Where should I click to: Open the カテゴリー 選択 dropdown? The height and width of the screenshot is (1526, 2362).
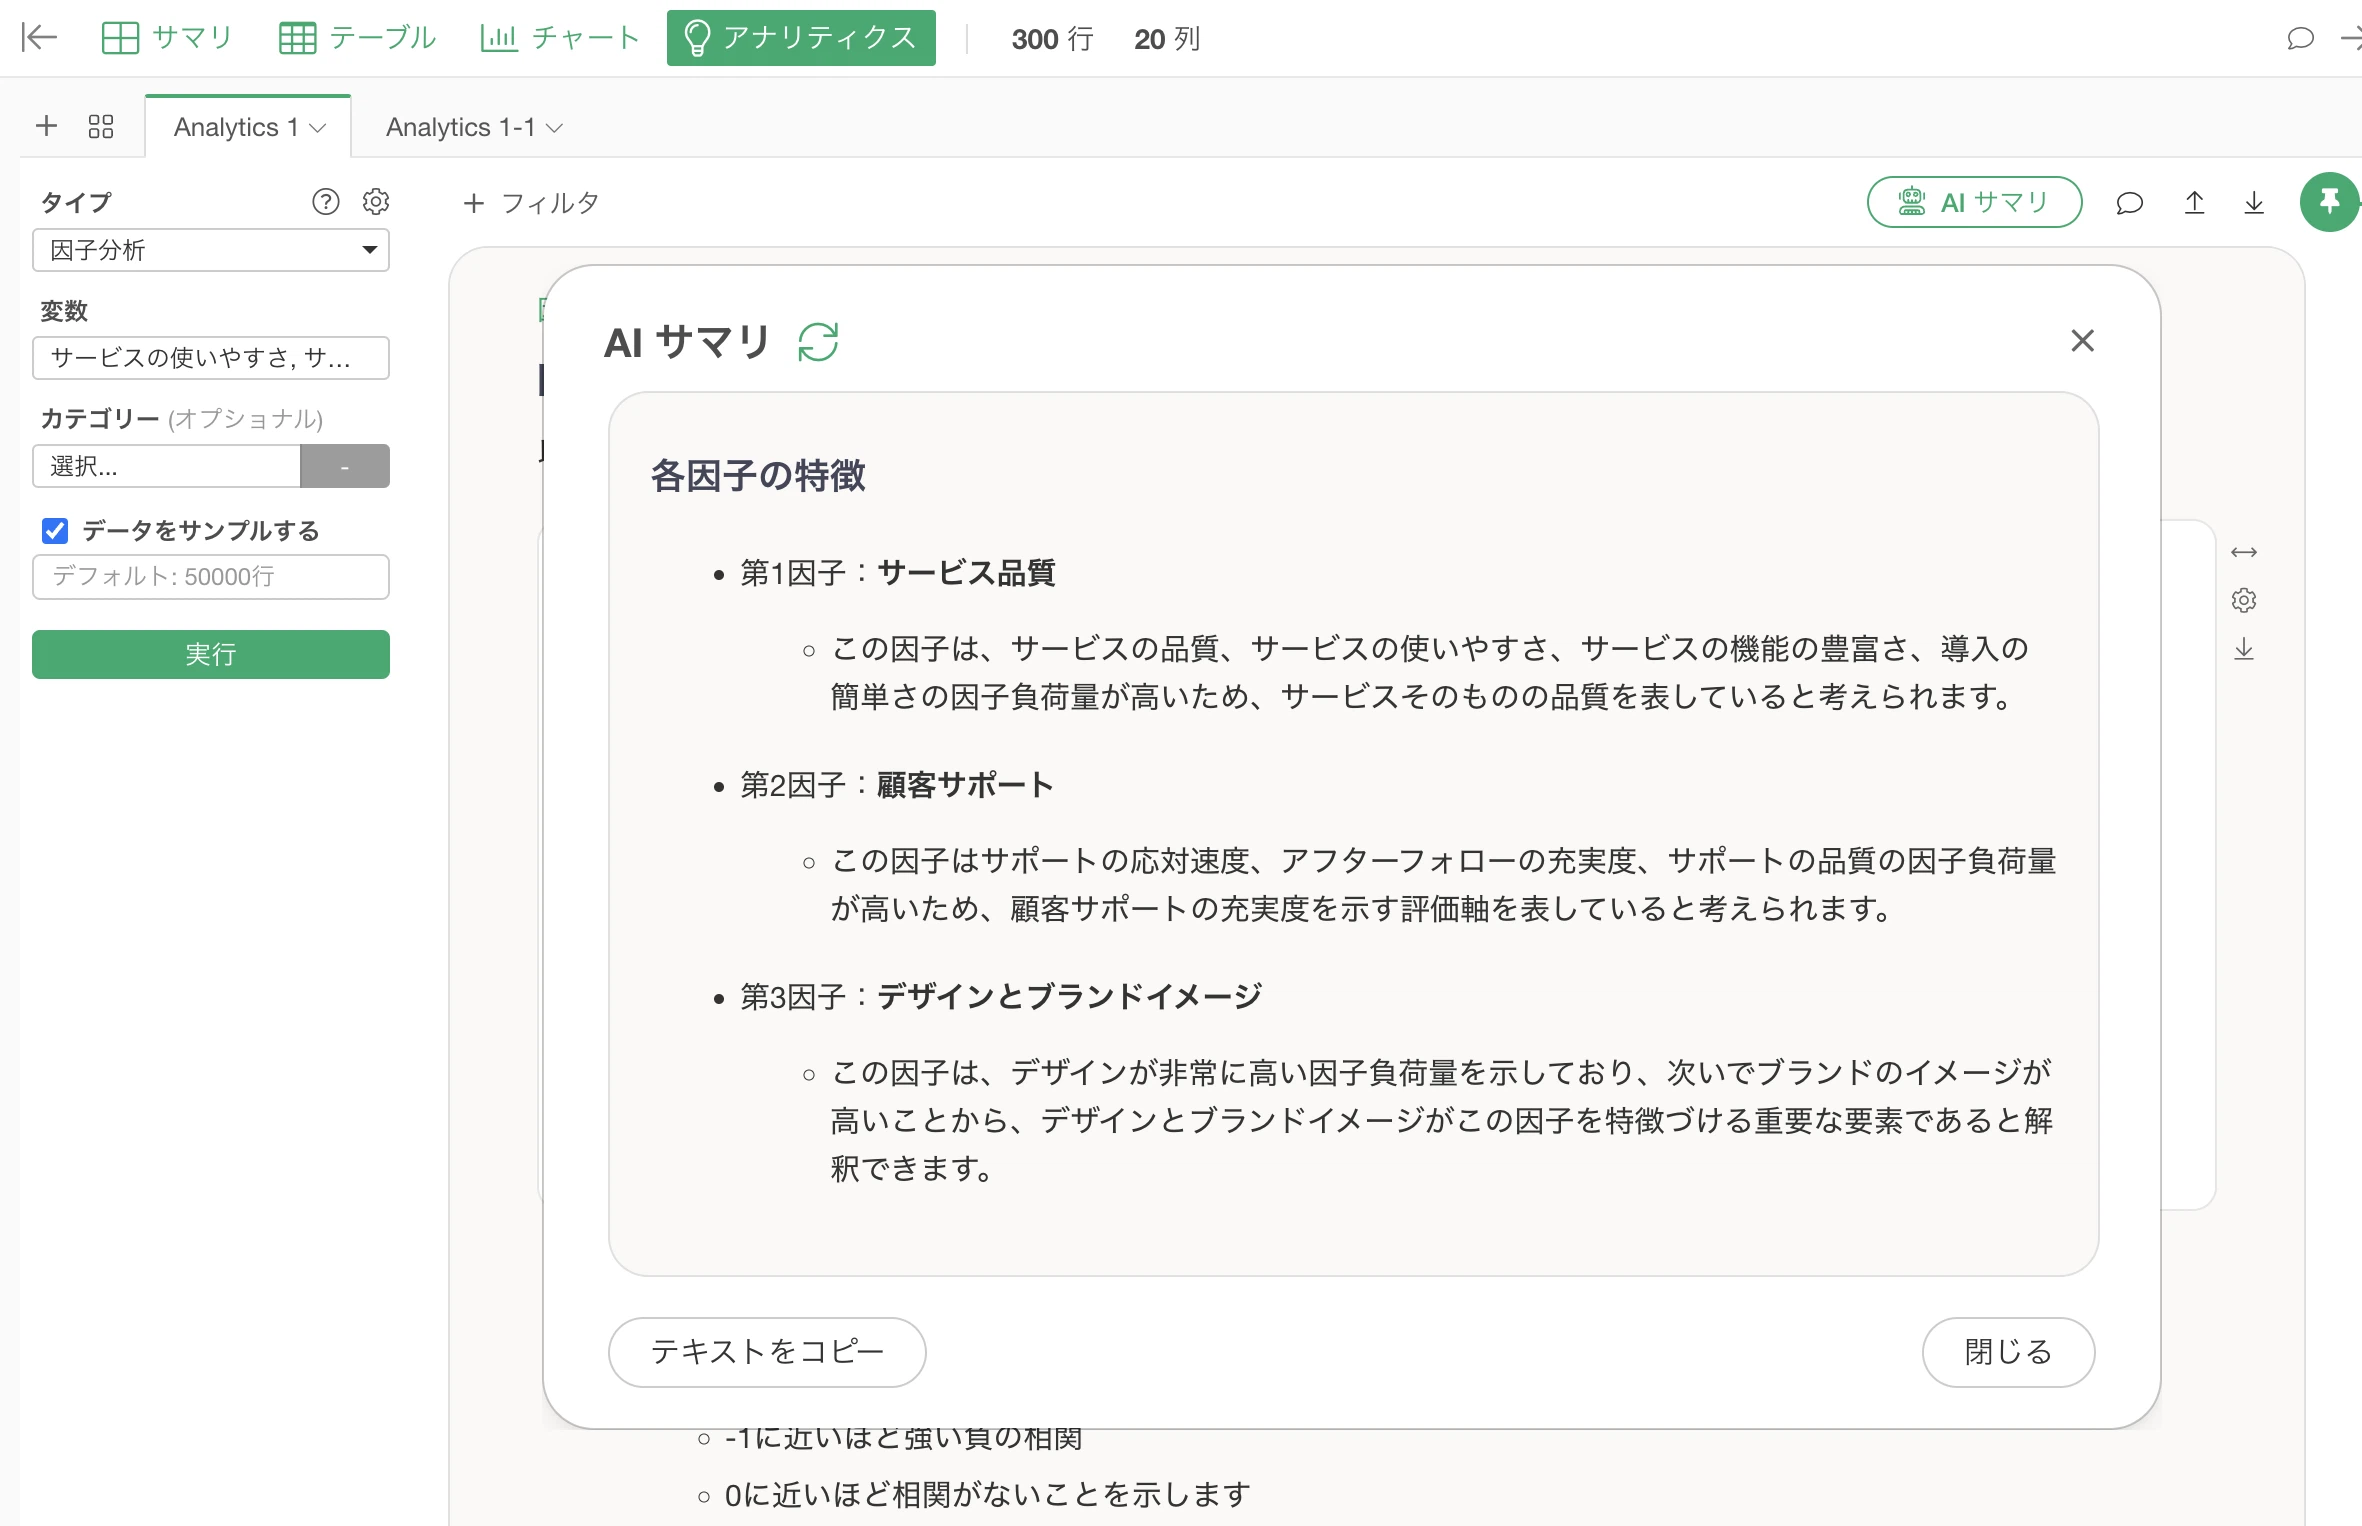[x=167, y=466]
